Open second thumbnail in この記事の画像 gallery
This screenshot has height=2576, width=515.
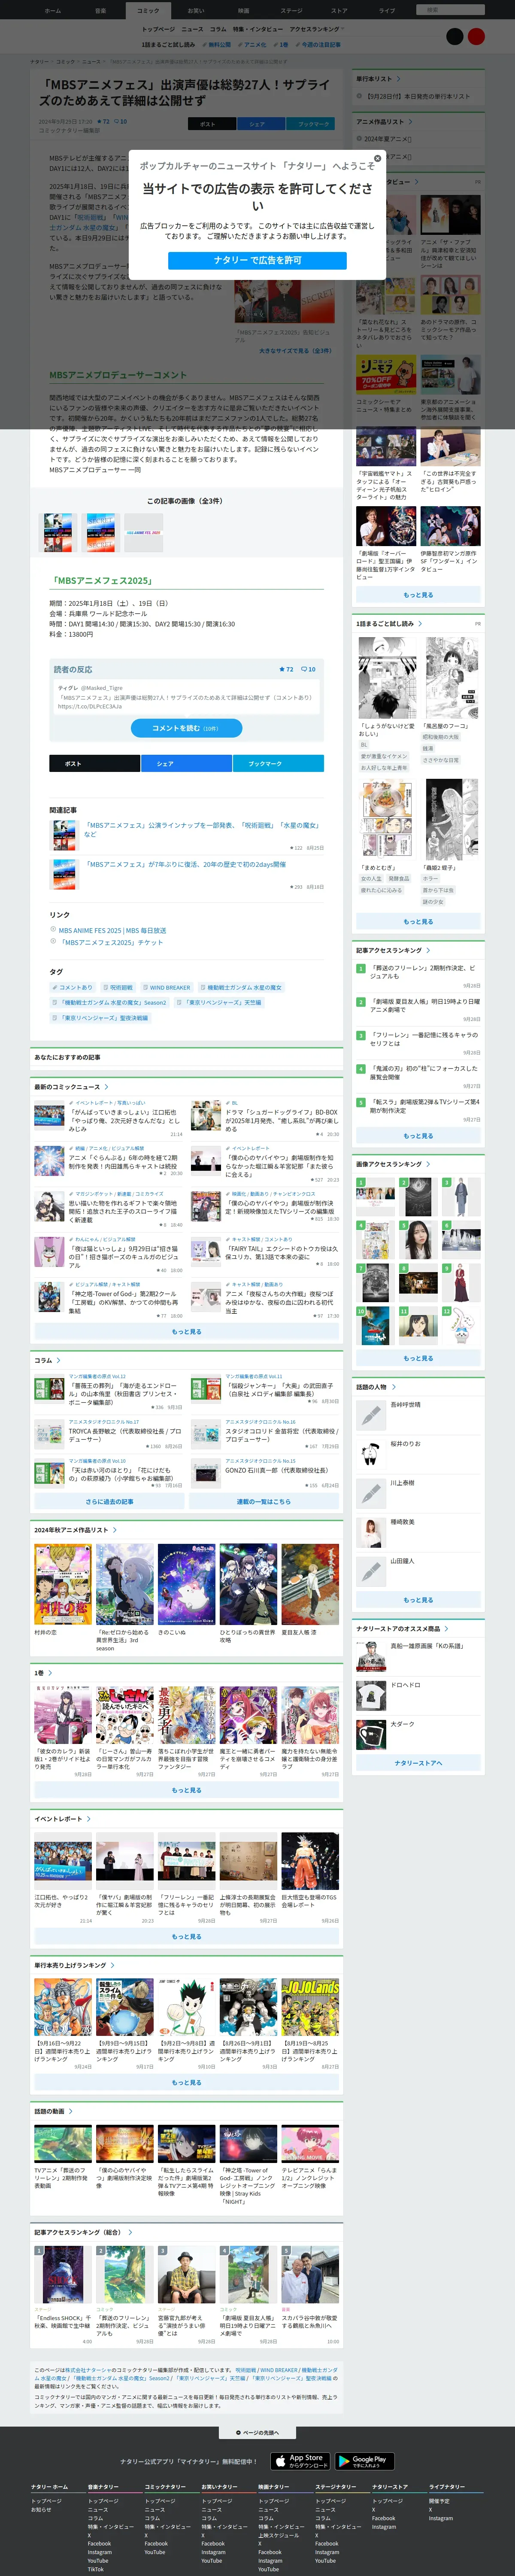101,532
